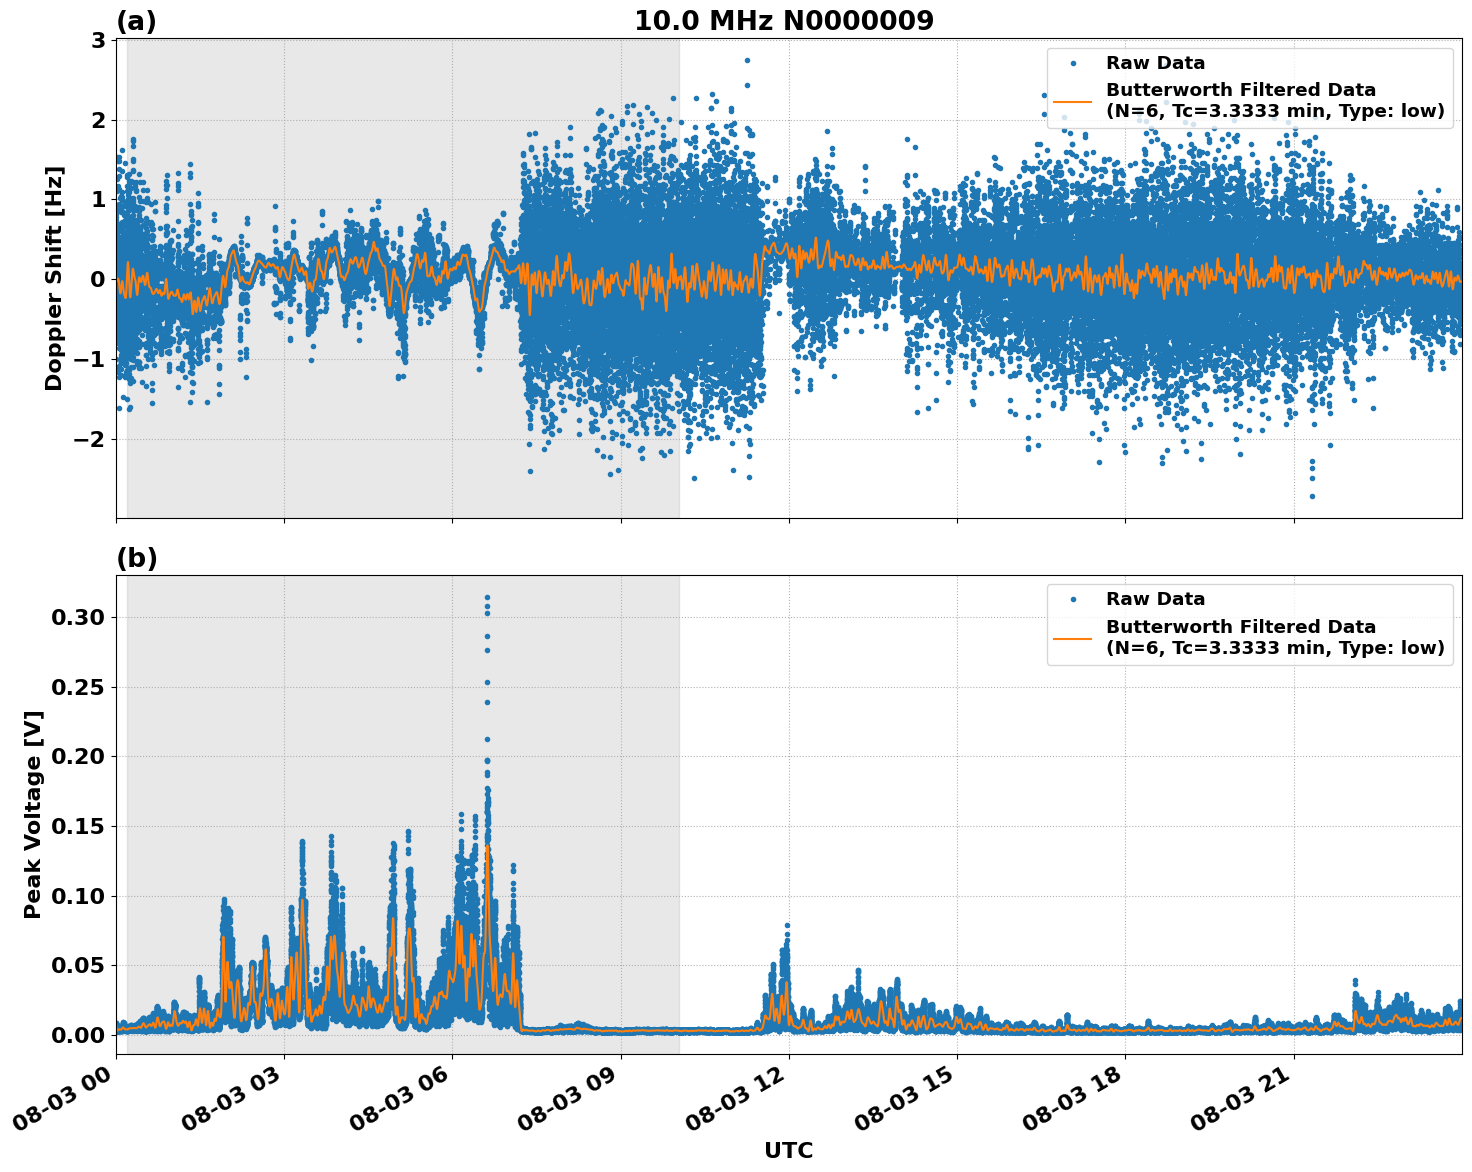Click the orange filtered line swatch in bottom legend

(1075, 638)
